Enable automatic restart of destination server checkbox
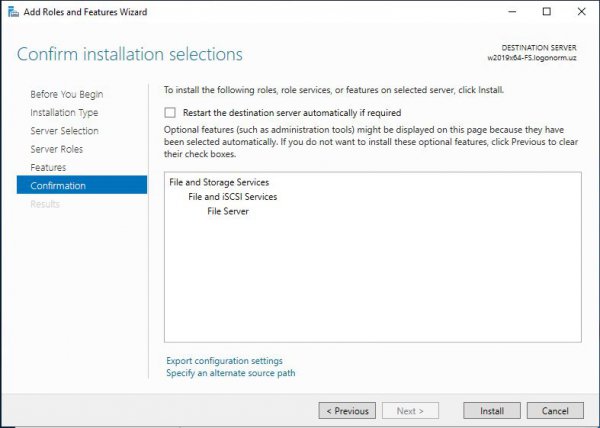This screenshot has height=428, width=600. pos(170,112)
